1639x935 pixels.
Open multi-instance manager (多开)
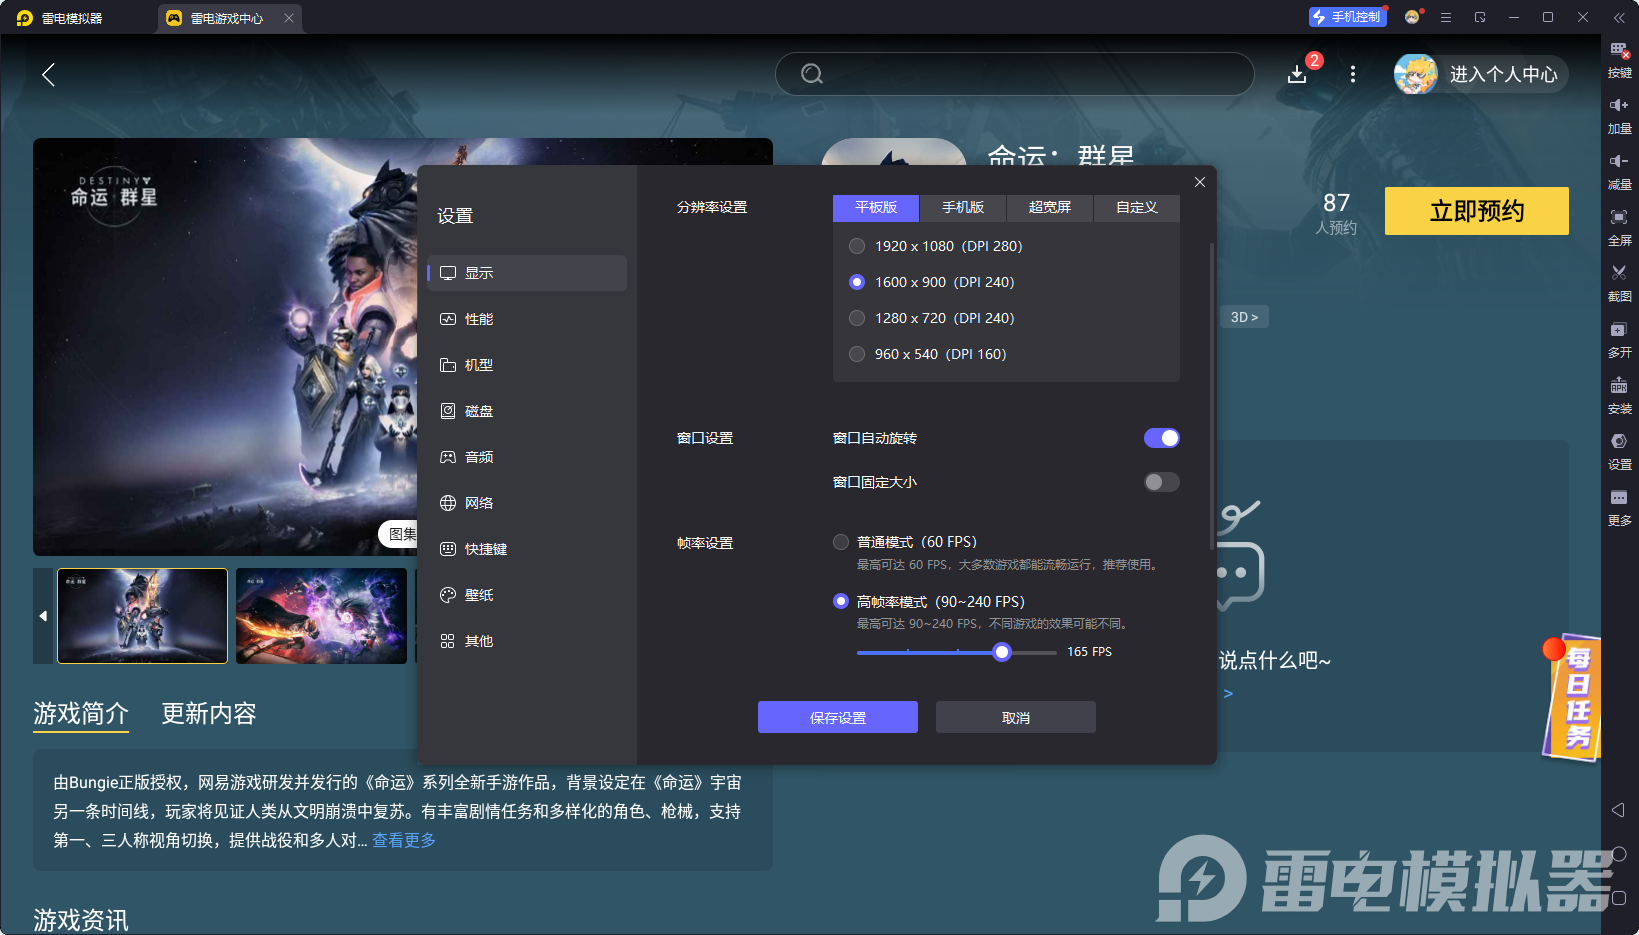pos(1620,340)
